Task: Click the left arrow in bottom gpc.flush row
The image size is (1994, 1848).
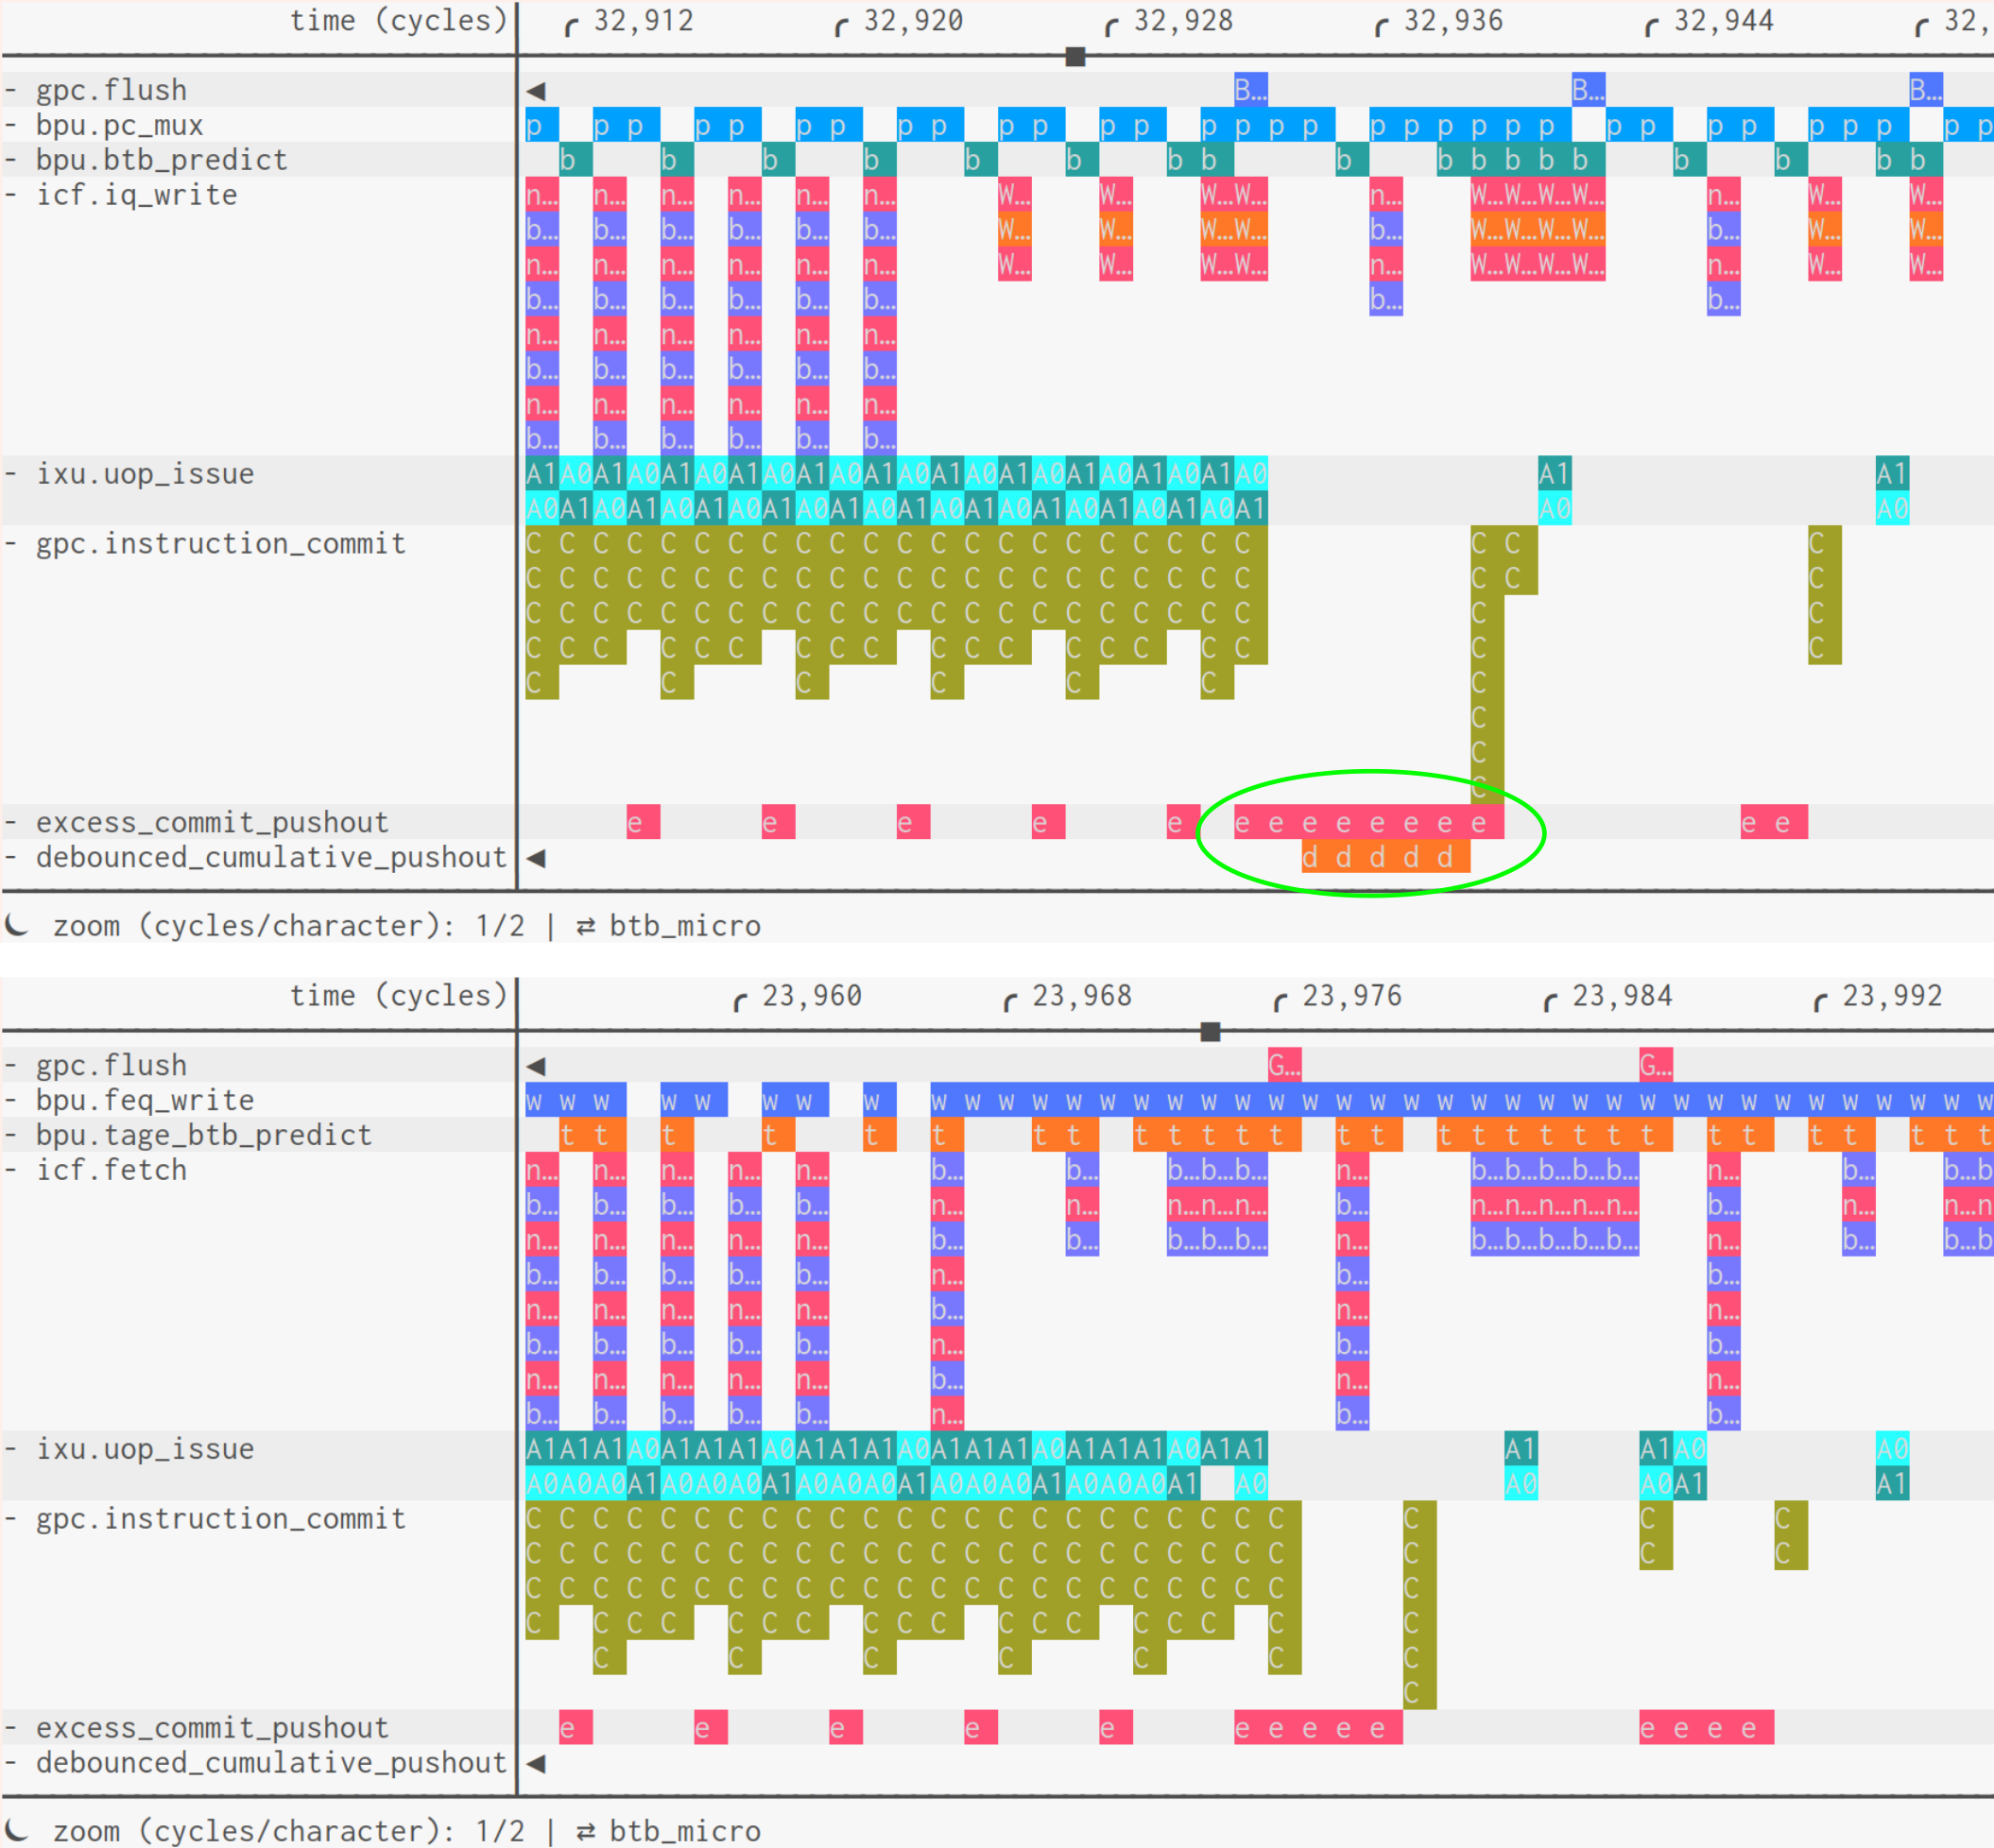Action: pos(536,1066)
